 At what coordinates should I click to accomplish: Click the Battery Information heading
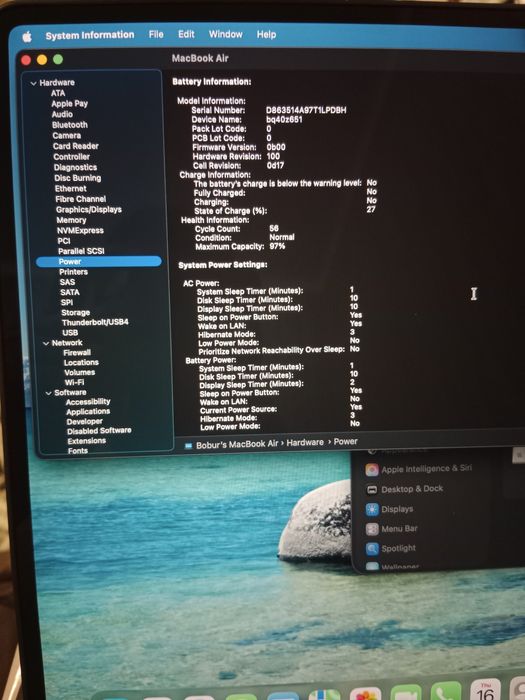coord(212,82)
